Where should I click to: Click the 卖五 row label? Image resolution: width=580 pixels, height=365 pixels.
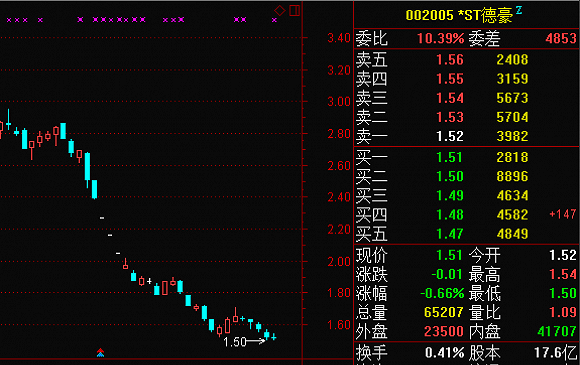point(371,60)
